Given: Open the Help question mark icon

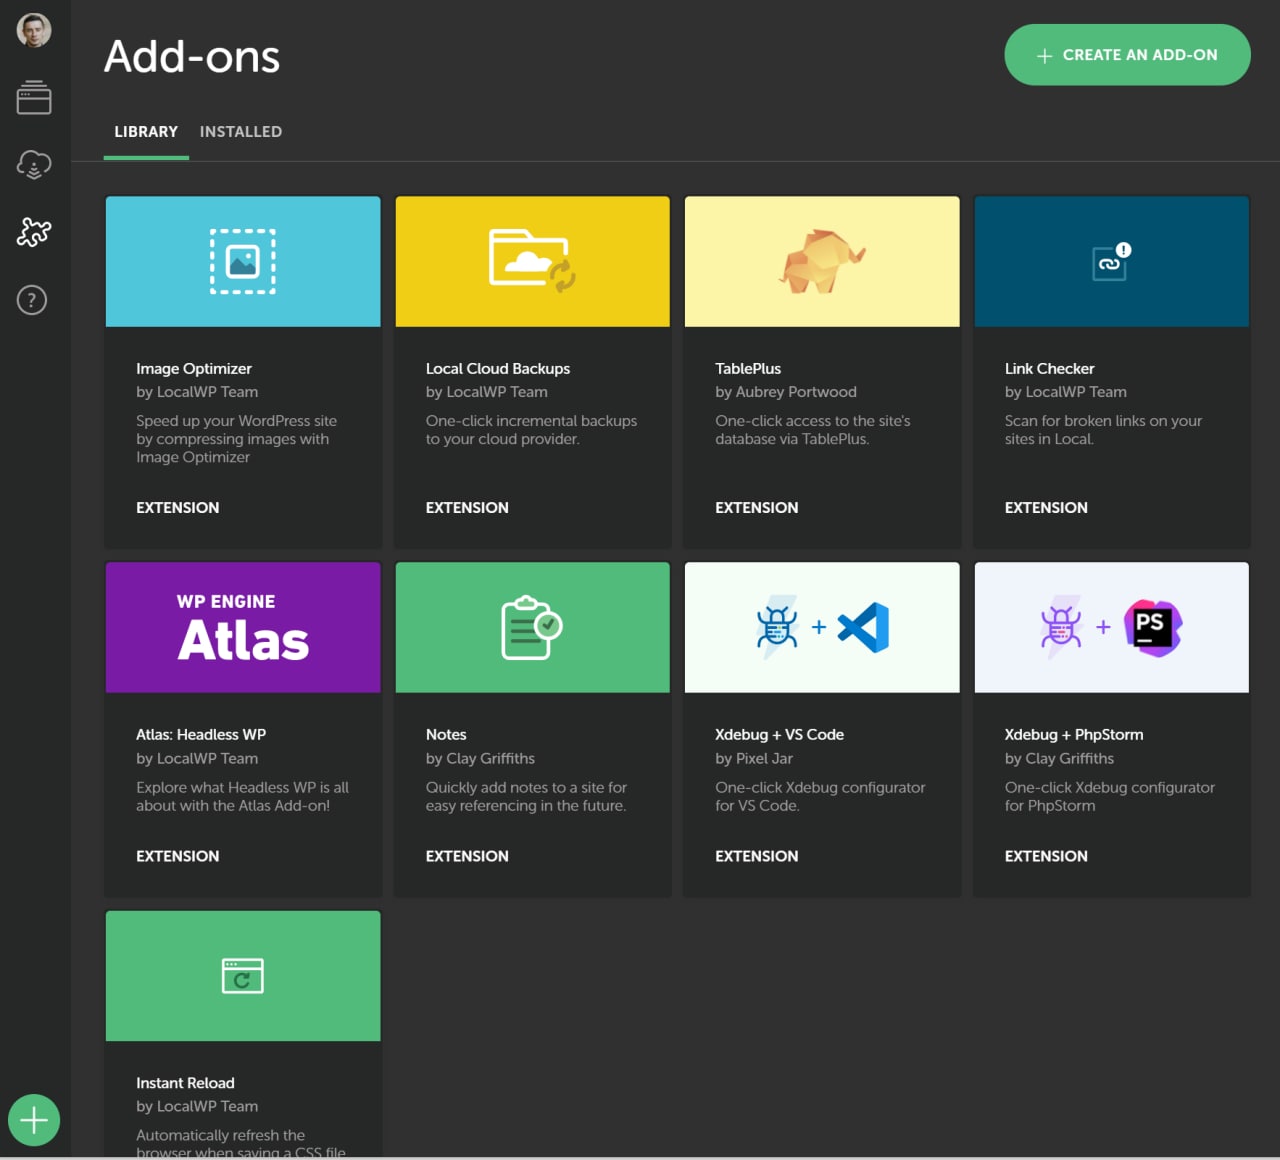Looking at the screenshot, I should (32, 300).
